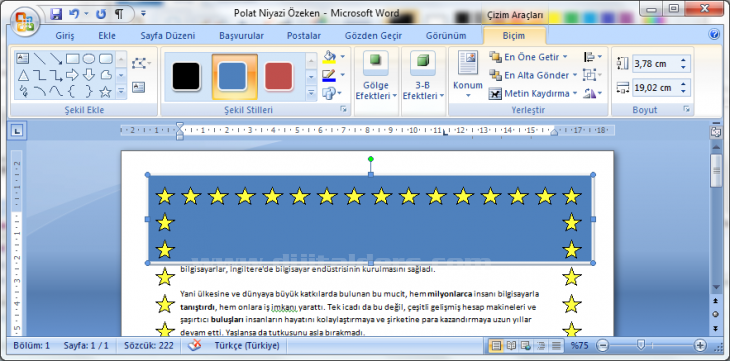Select the five-point star shape
Viewport: 730px width, 361px height.
106,91
